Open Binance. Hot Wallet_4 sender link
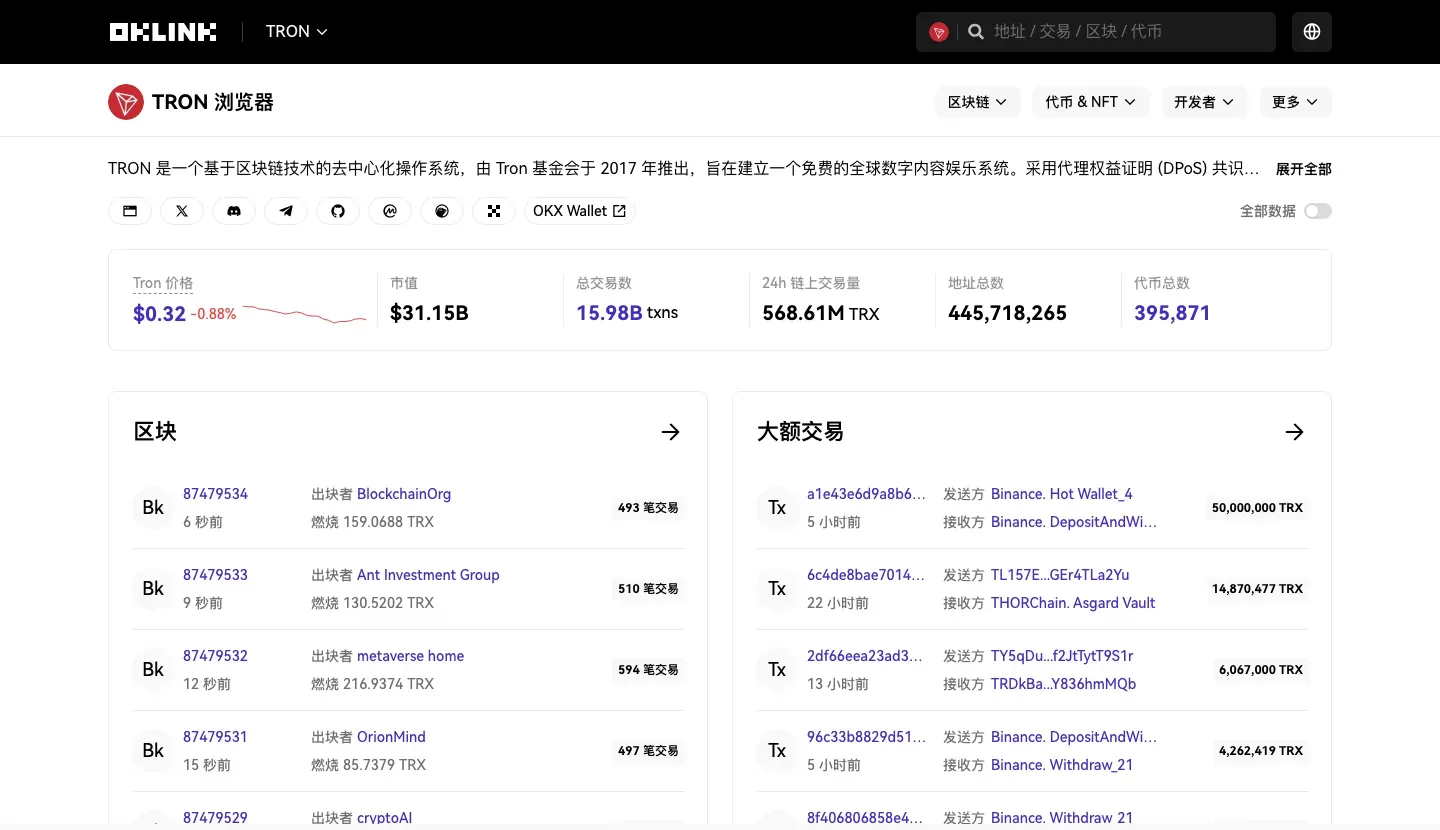 (x=1062, y=494)
